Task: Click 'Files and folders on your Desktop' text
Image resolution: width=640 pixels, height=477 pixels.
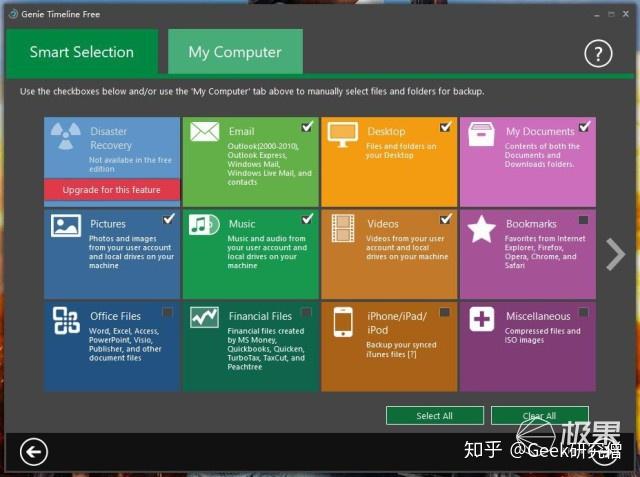Action: click(401, 151)
